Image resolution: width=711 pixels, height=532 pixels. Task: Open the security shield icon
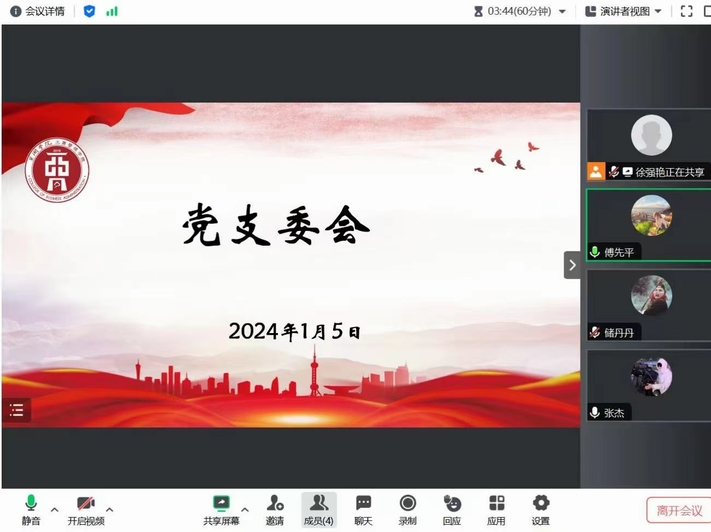coord(89,11)
